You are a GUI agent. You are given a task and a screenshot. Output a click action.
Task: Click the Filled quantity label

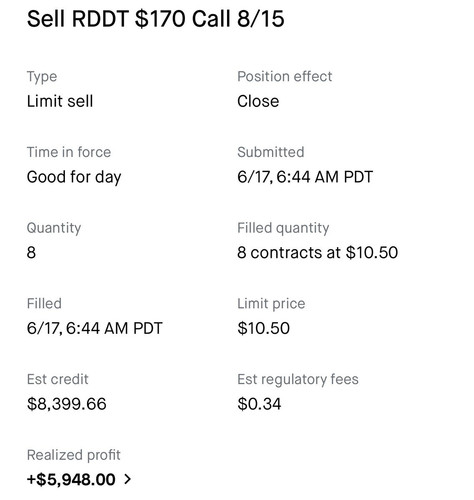[283, 228]
